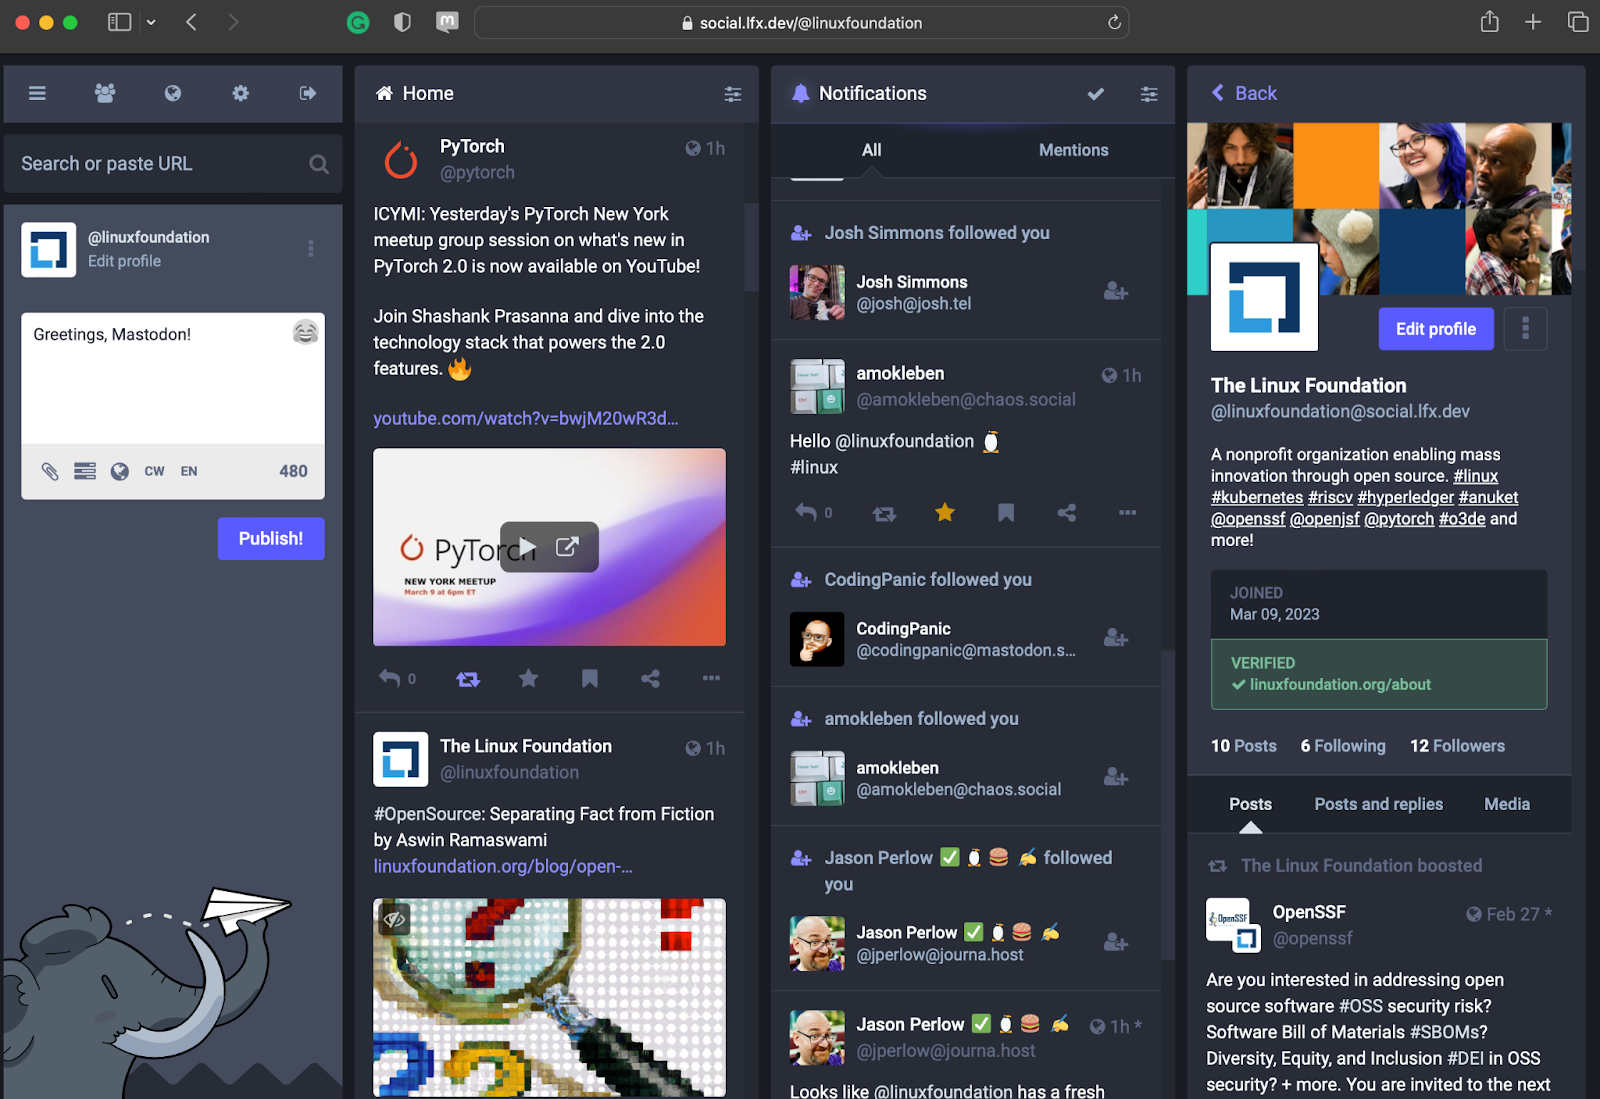This screenshot has height=1099, width=1600.
Task: Click the paperclip attach media icon
Action: pyautogui.click(x=50, y=471)
